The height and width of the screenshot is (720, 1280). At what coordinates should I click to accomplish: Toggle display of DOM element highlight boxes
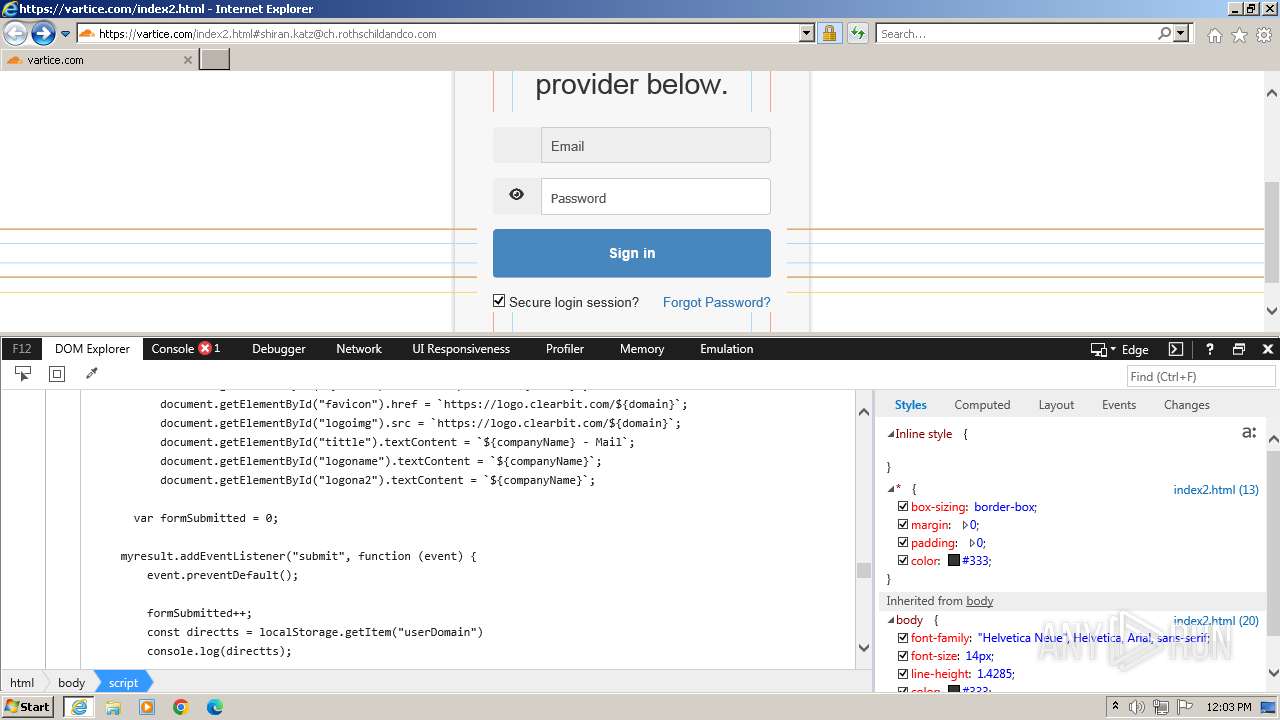pyautogui.click(x=57, y=374)
